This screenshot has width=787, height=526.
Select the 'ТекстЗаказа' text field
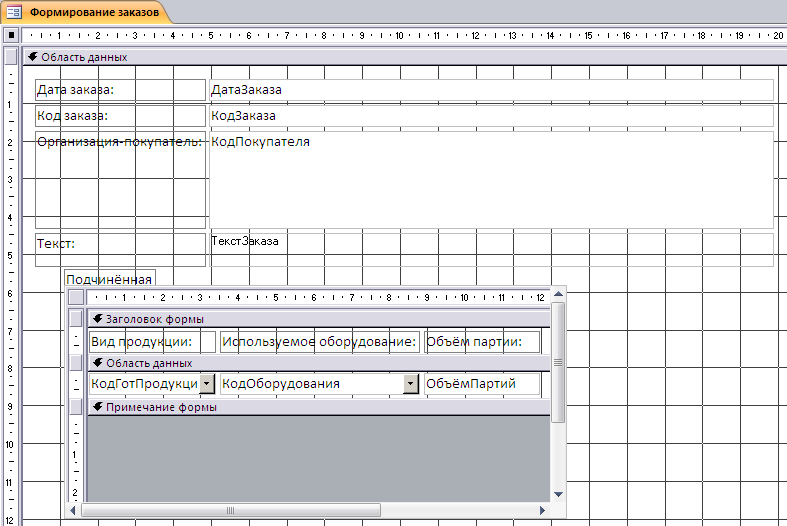(x=491, y=249)
